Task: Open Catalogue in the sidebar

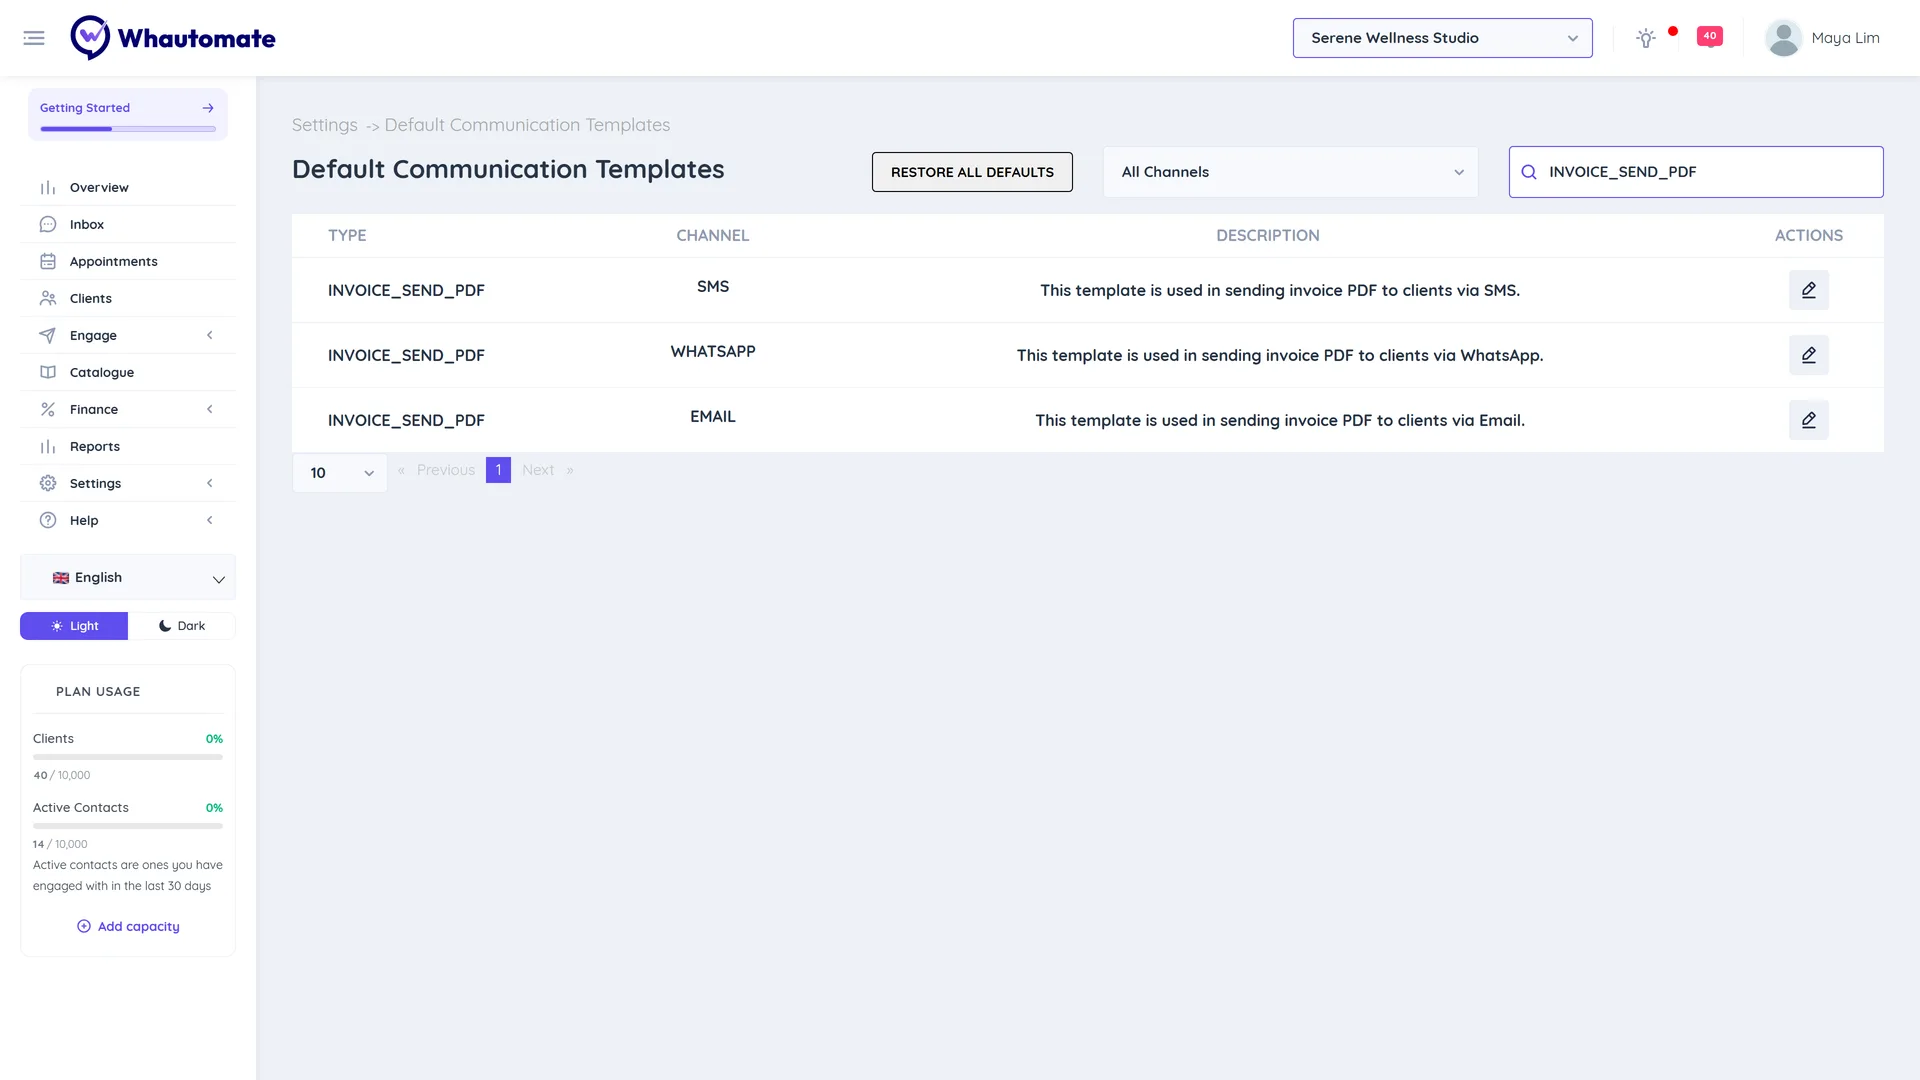Action: pyautogui.click(x=128, y=373)
